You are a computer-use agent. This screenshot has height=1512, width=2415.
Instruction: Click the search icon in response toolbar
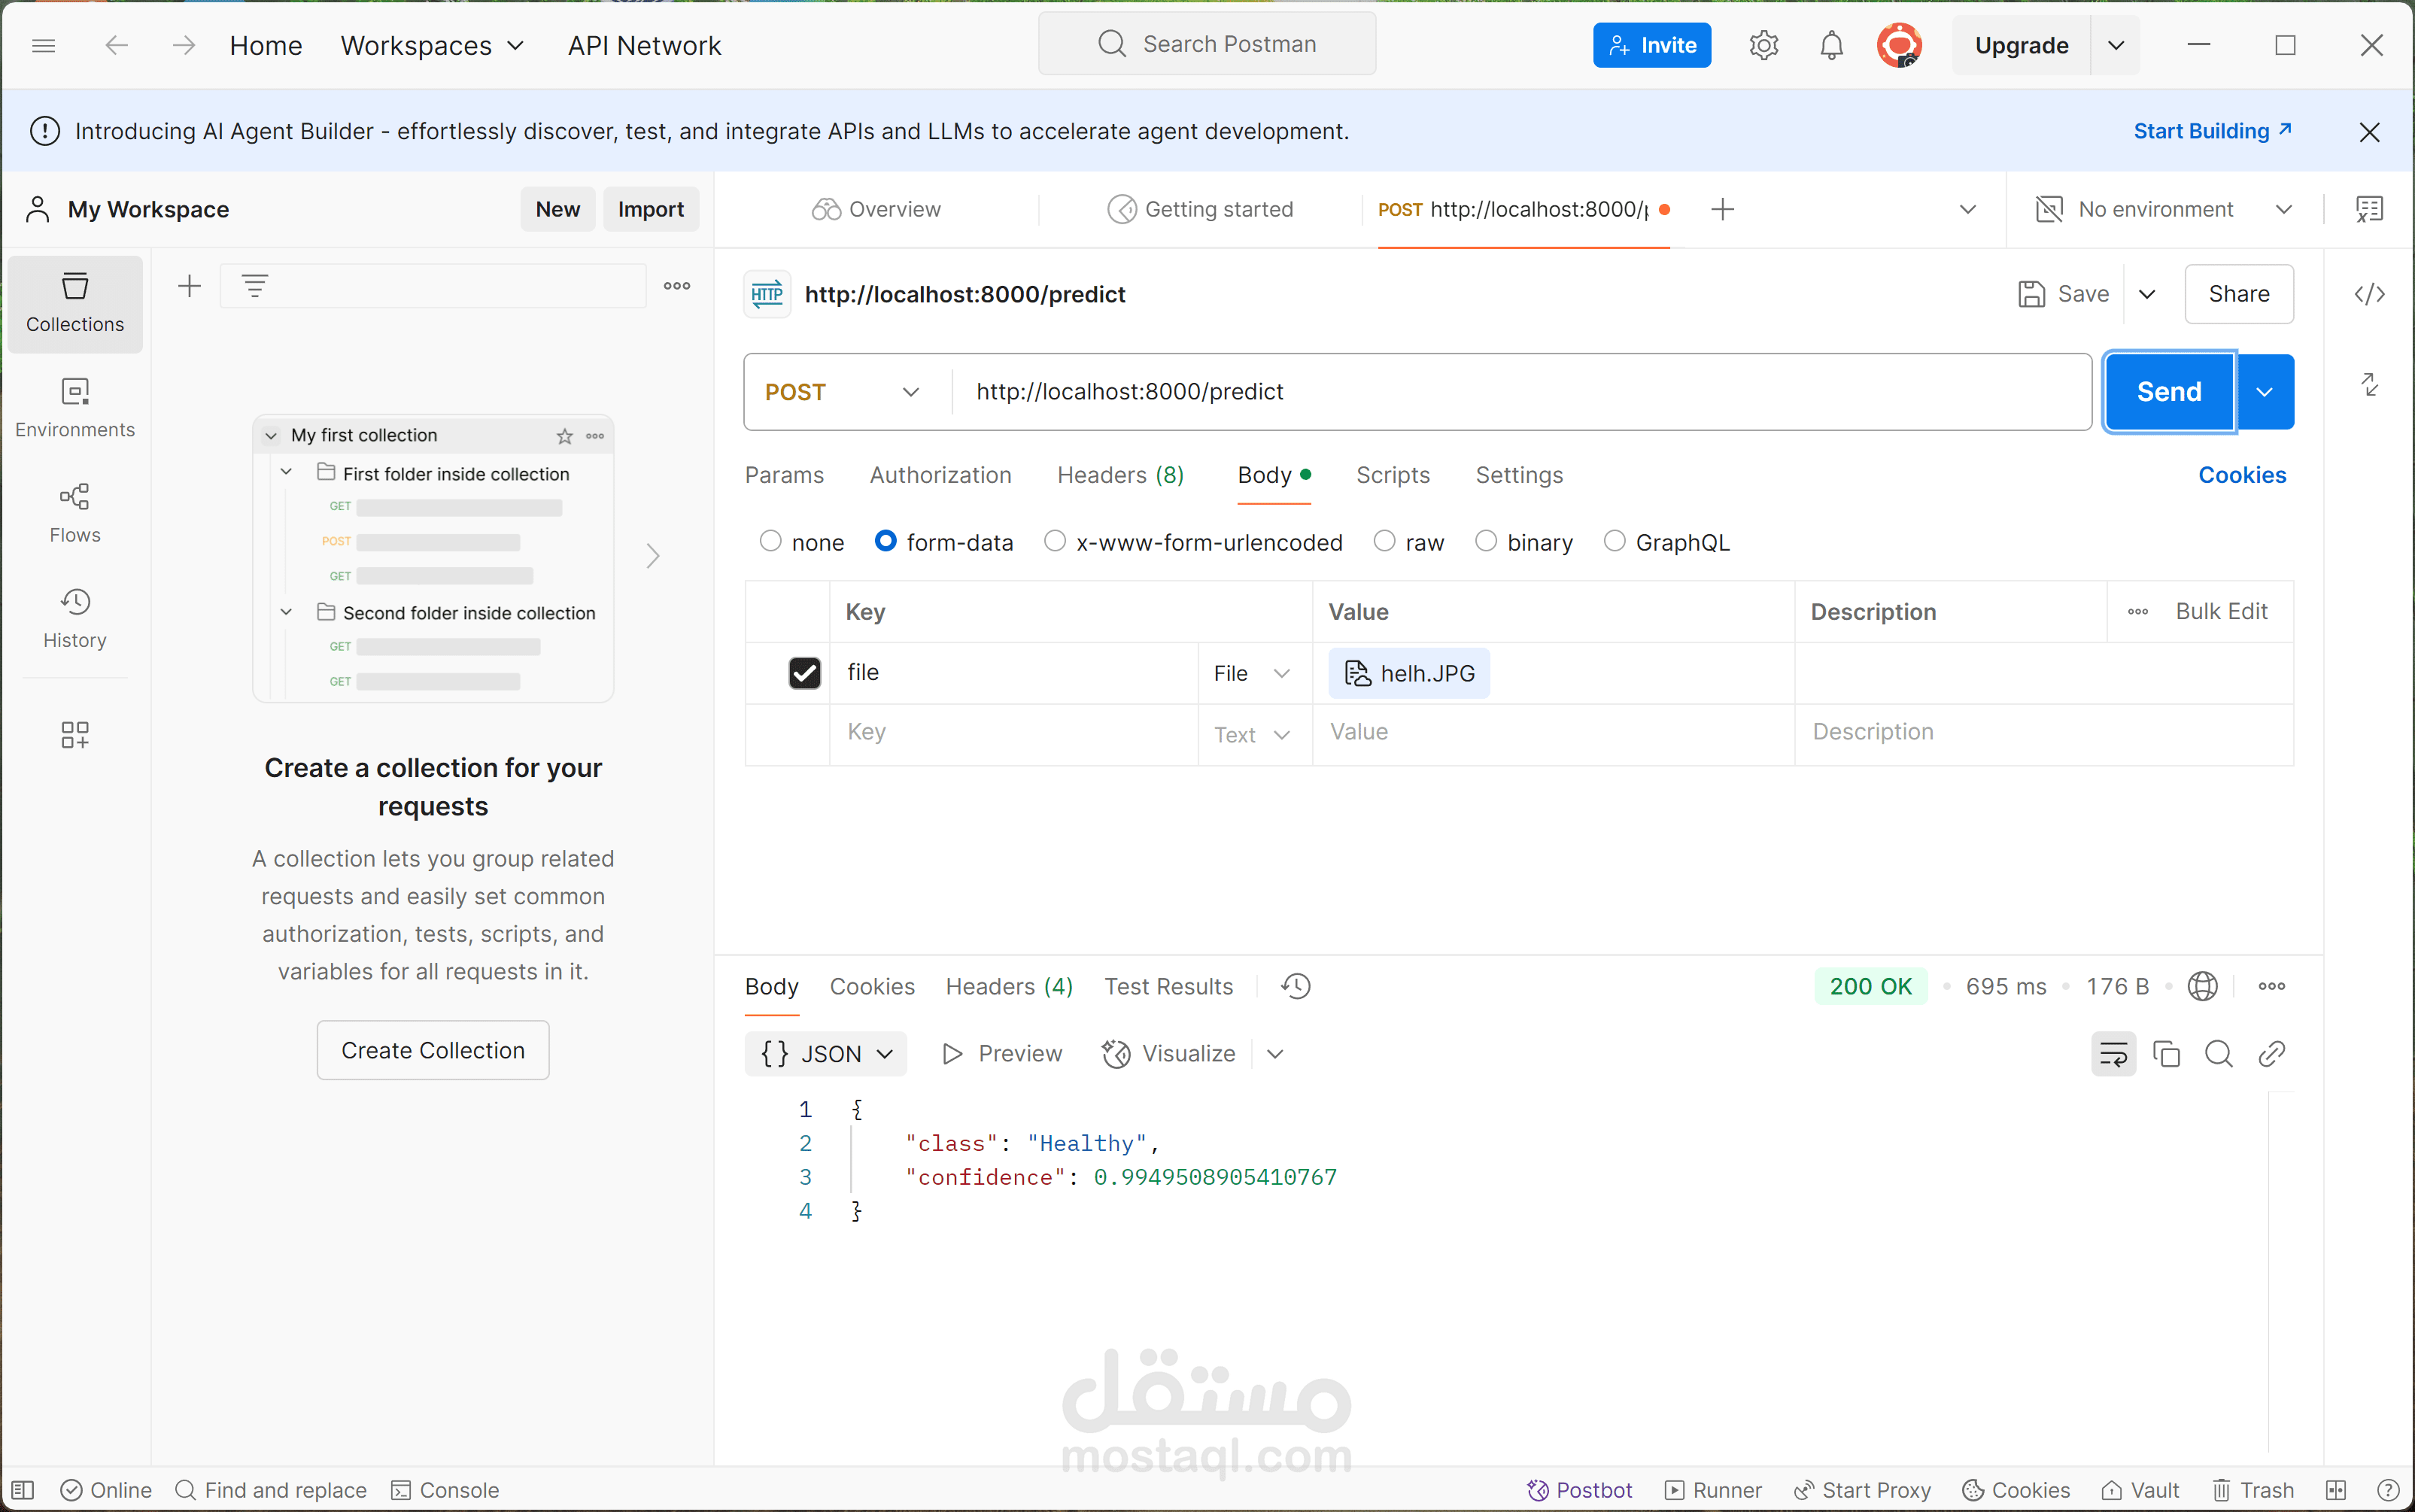coord(2218,1054)
